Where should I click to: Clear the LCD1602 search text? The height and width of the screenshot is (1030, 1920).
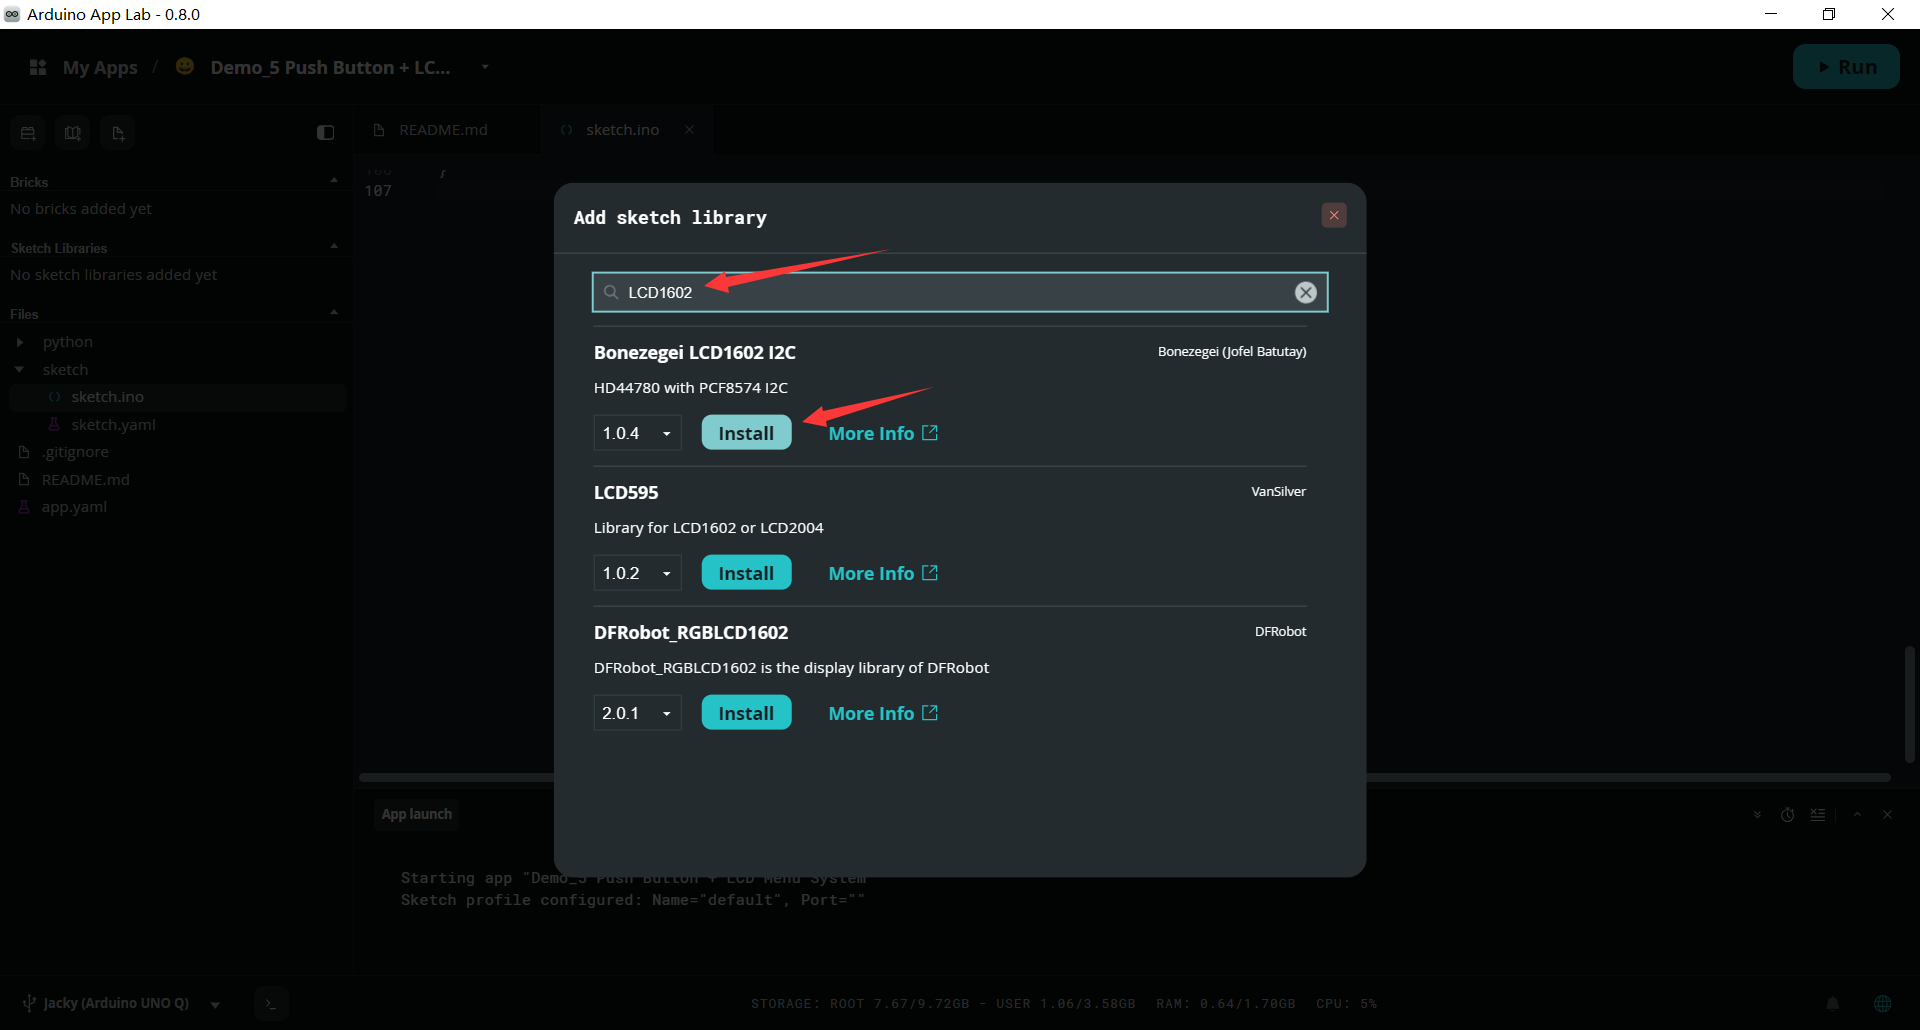click(x=1305, y=292)
